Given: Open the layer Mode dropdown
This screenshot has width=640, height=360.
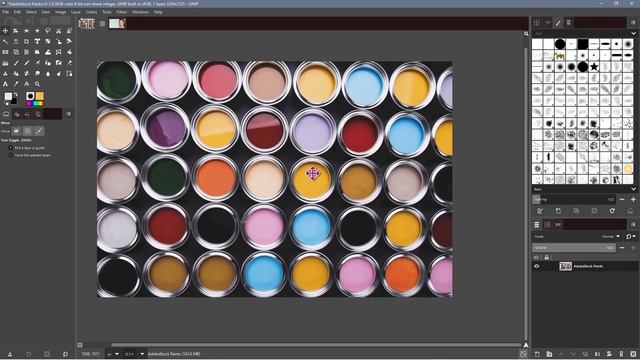Looking at the screenshot, I should pyautogui.click(x=611, y=236).
